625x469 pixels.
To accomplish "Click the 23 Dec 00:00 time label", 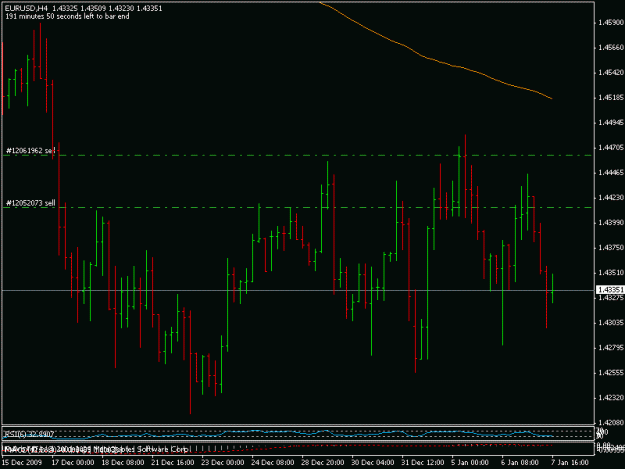I will click(x=222, y=463).
